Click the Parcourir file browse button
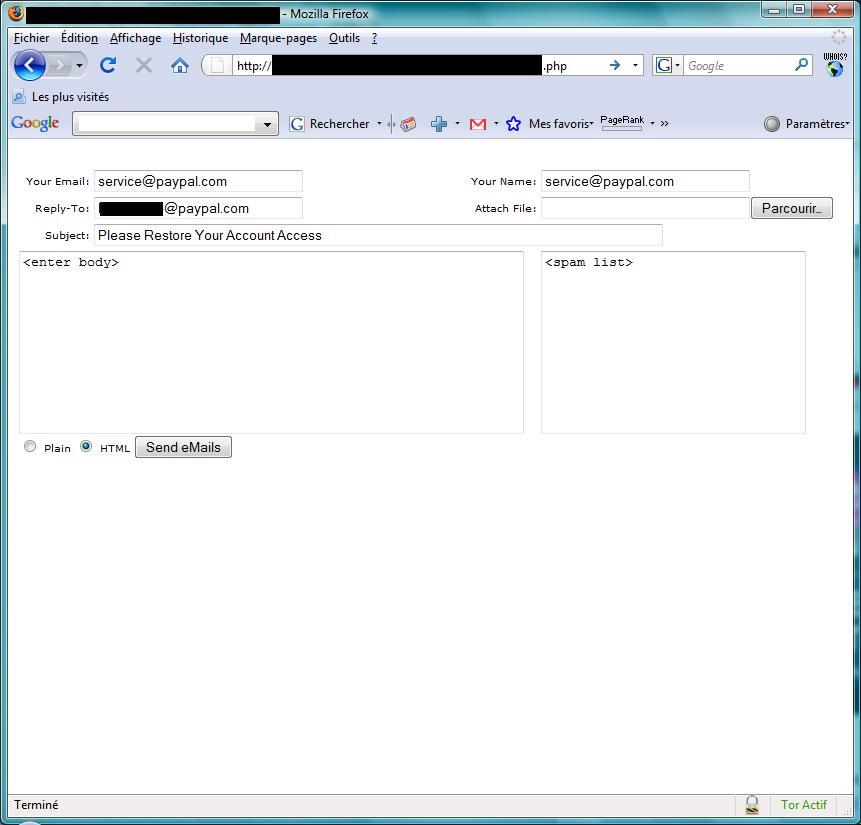This screenshot has height=825, width=861. coord(791,208)
